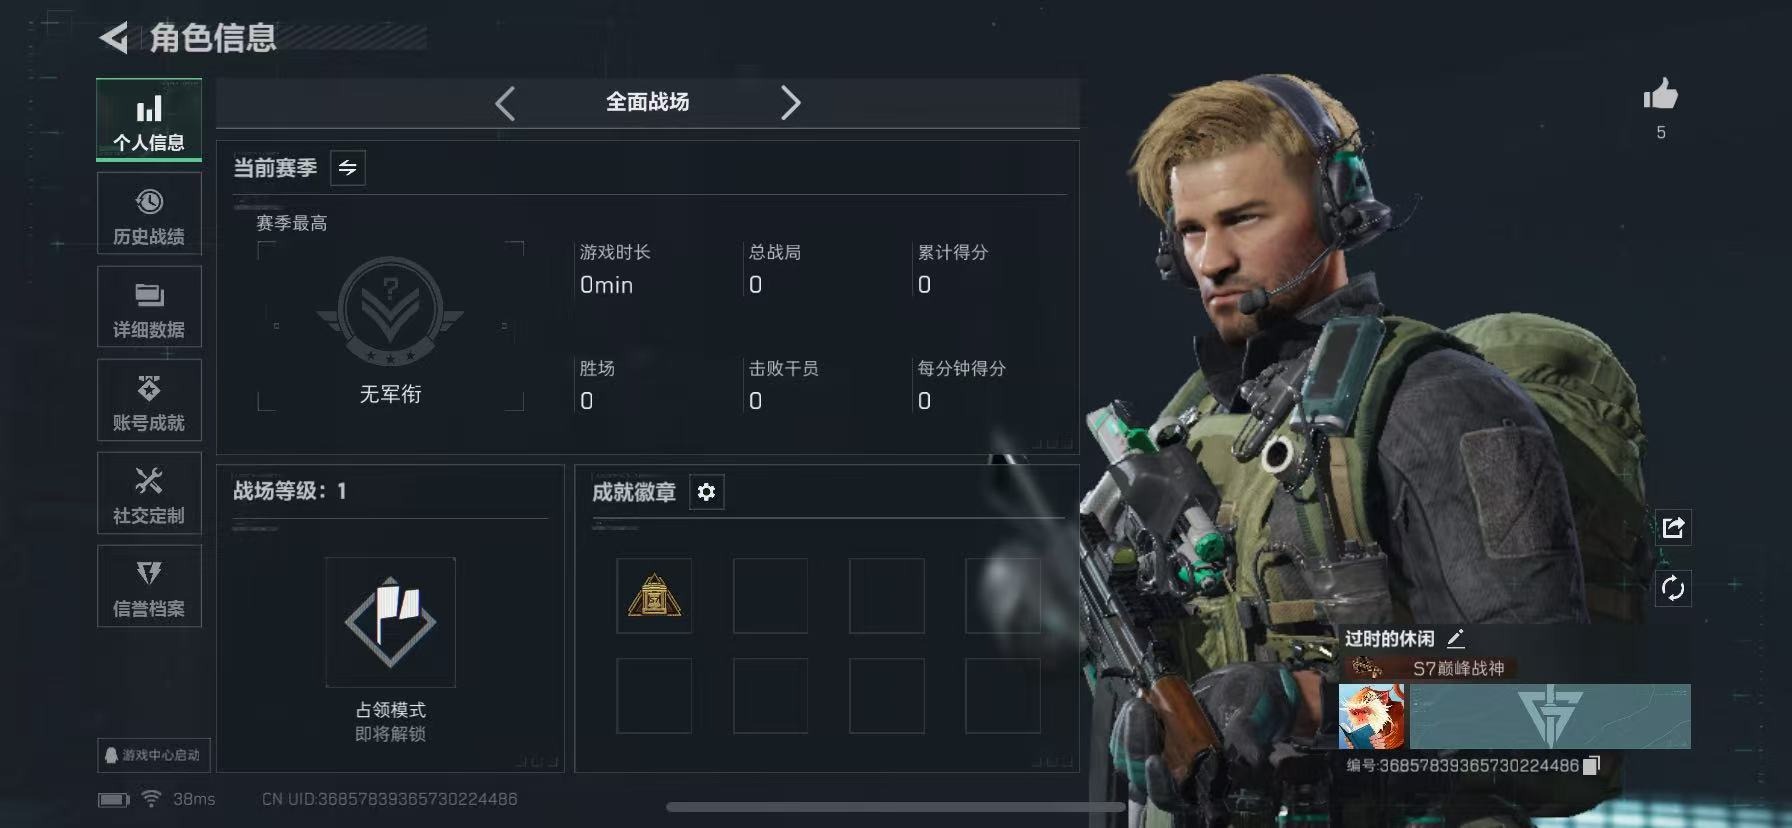Screen dimensions: 1792x828
Task: Edit the nickname 过时的休闲 with the pencil icon
Action: 1456,638
